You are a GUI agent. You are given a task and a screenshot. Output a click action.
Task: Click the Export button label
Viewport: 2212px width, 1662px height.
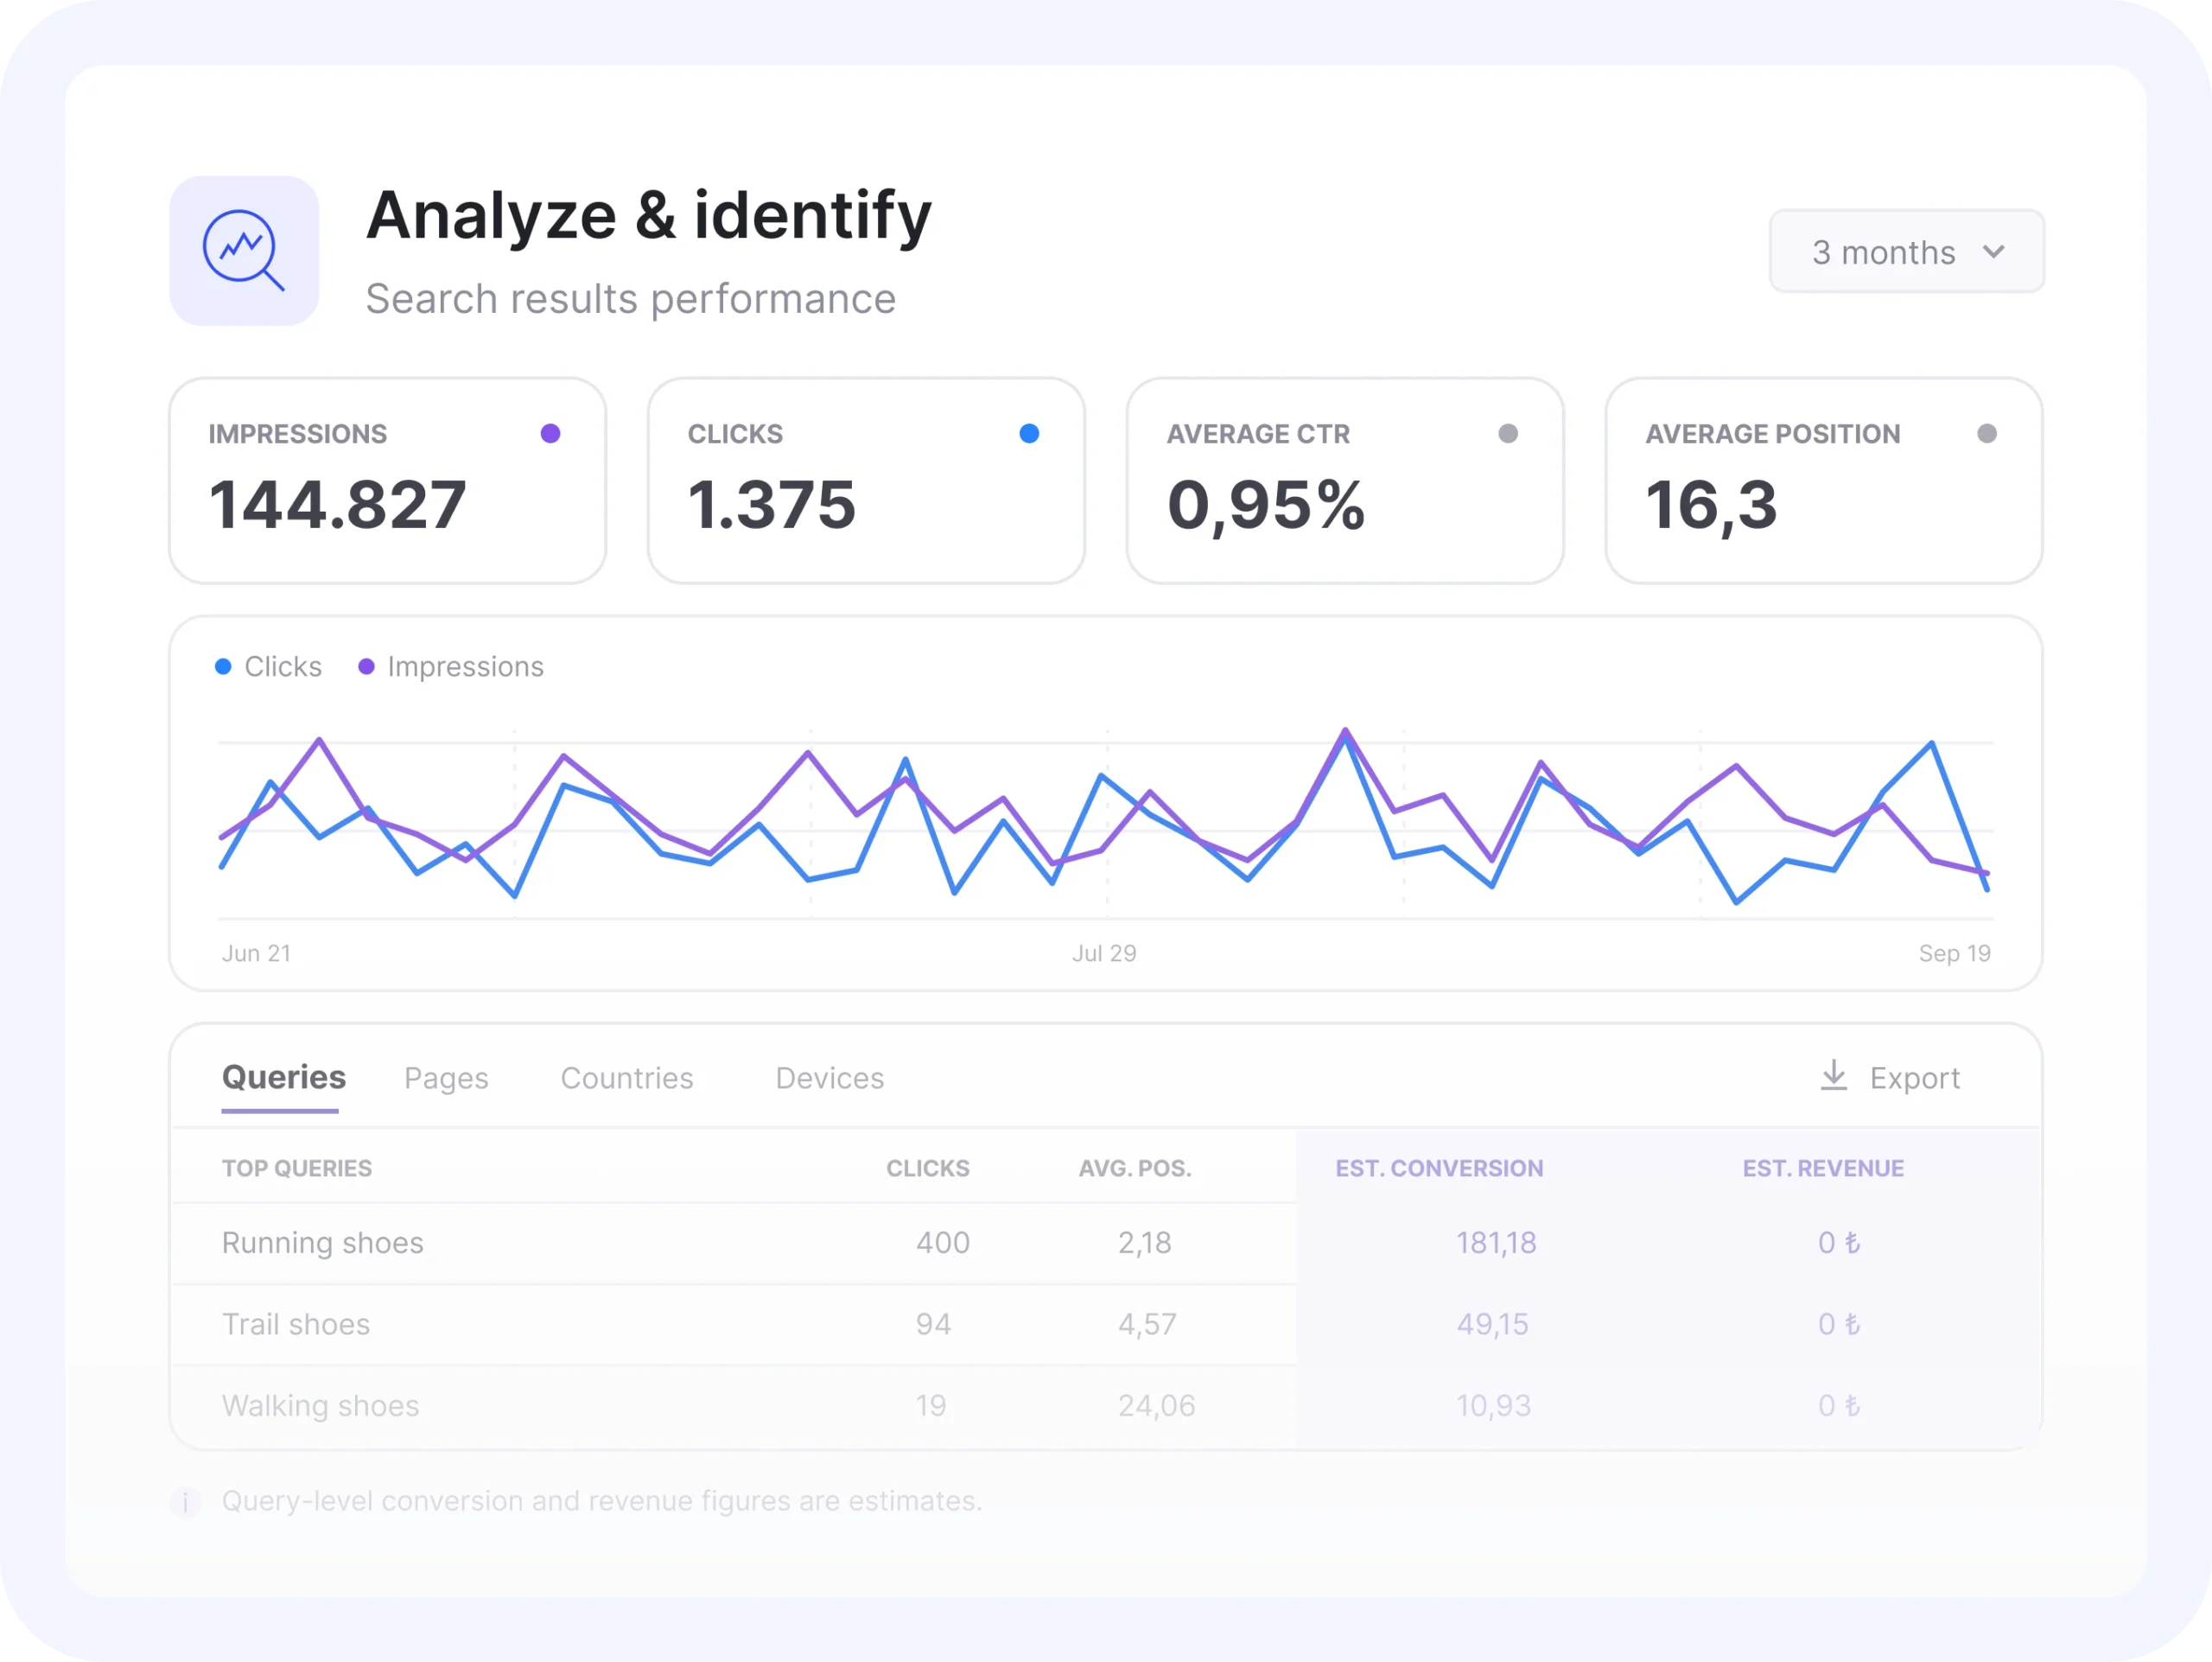(x=1915, y=1078)
